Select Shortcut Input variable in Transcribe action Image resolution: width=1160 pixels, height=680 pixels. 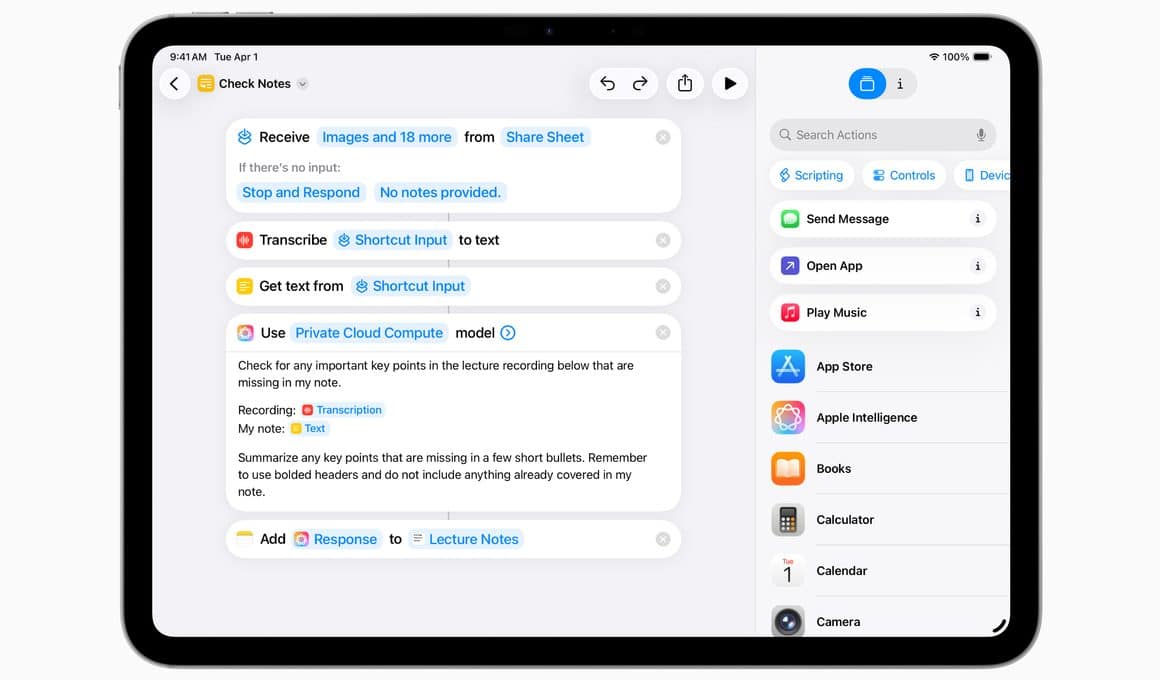coord(393,240)
